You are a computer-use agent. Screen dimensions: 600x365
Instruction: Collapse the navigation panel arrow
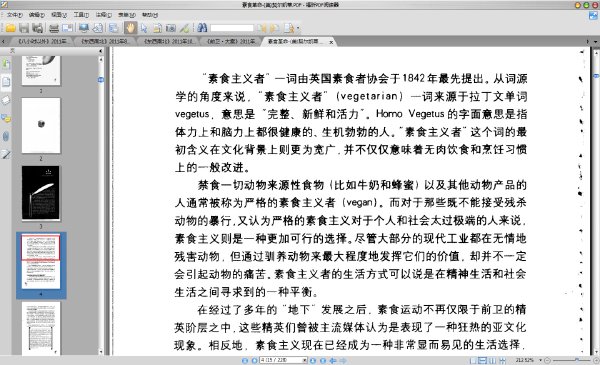(101, 51)
